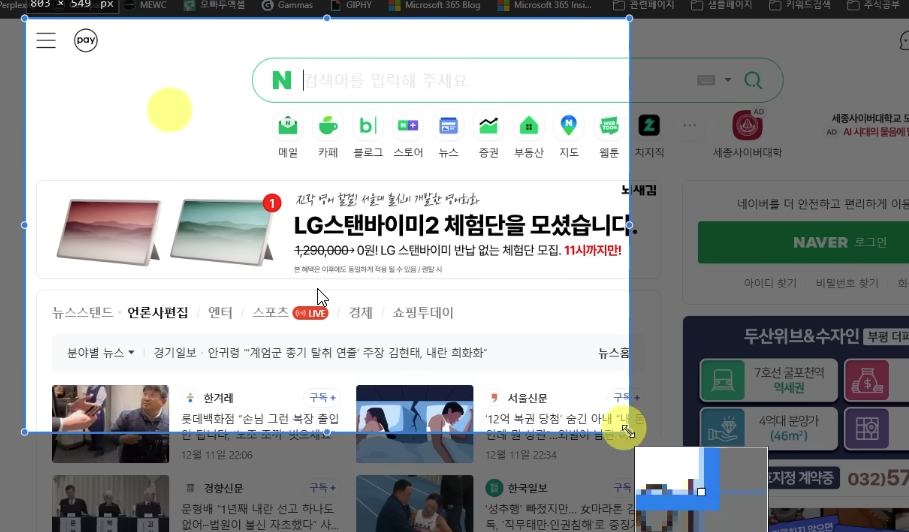This screenshot has height=532, width=909.
Task: Open the hamburger menu icon
Action: (x=46, y=41)
